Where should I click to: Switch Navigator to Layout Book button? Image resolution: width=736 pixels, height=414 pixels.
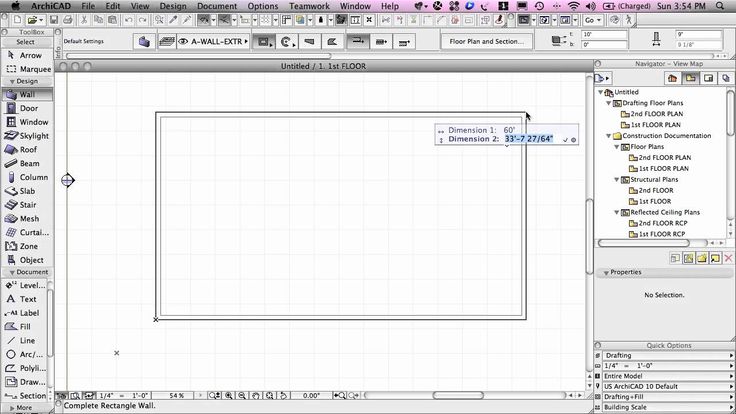coord(708,78)
